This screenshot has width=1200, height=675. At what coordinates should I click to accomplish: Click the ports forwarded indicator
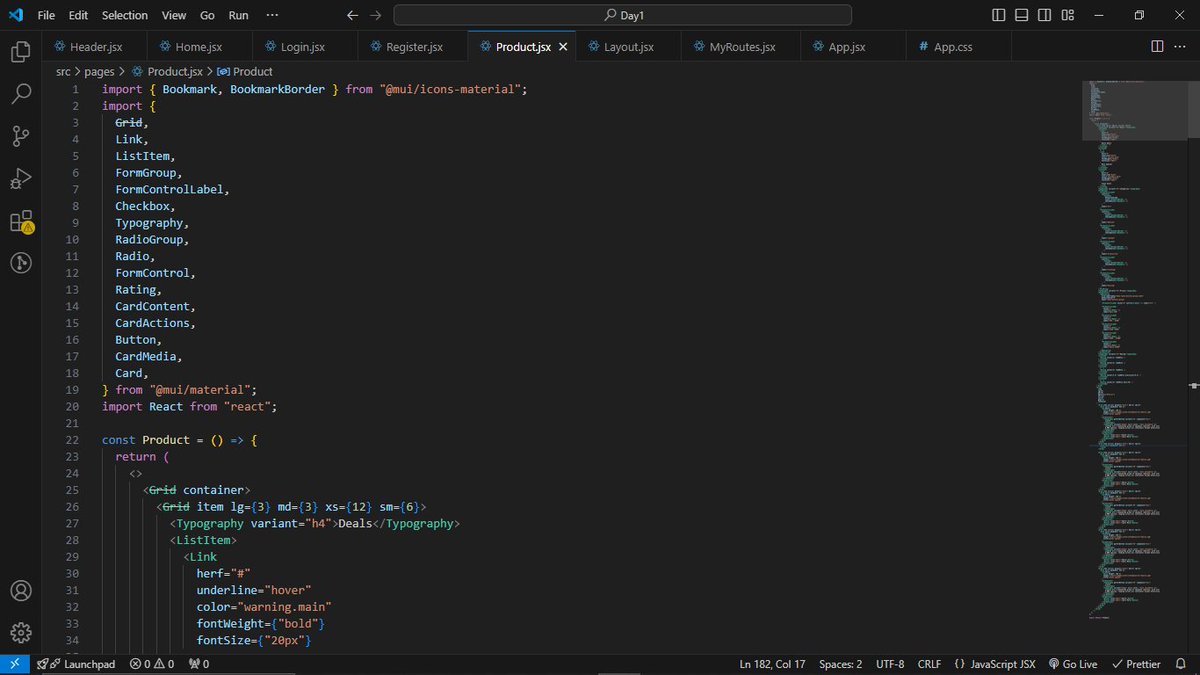point(199,664)
